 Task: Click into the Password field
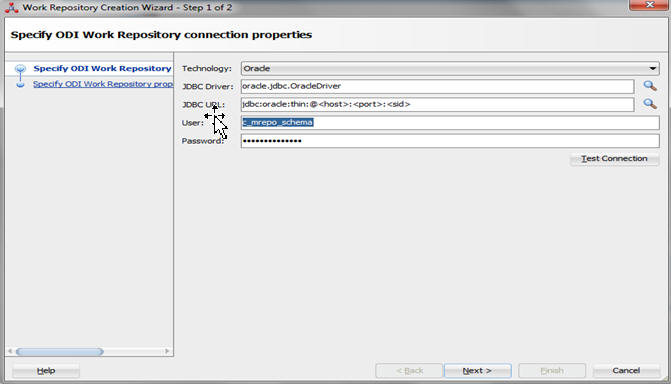click(x=450, y=141)
